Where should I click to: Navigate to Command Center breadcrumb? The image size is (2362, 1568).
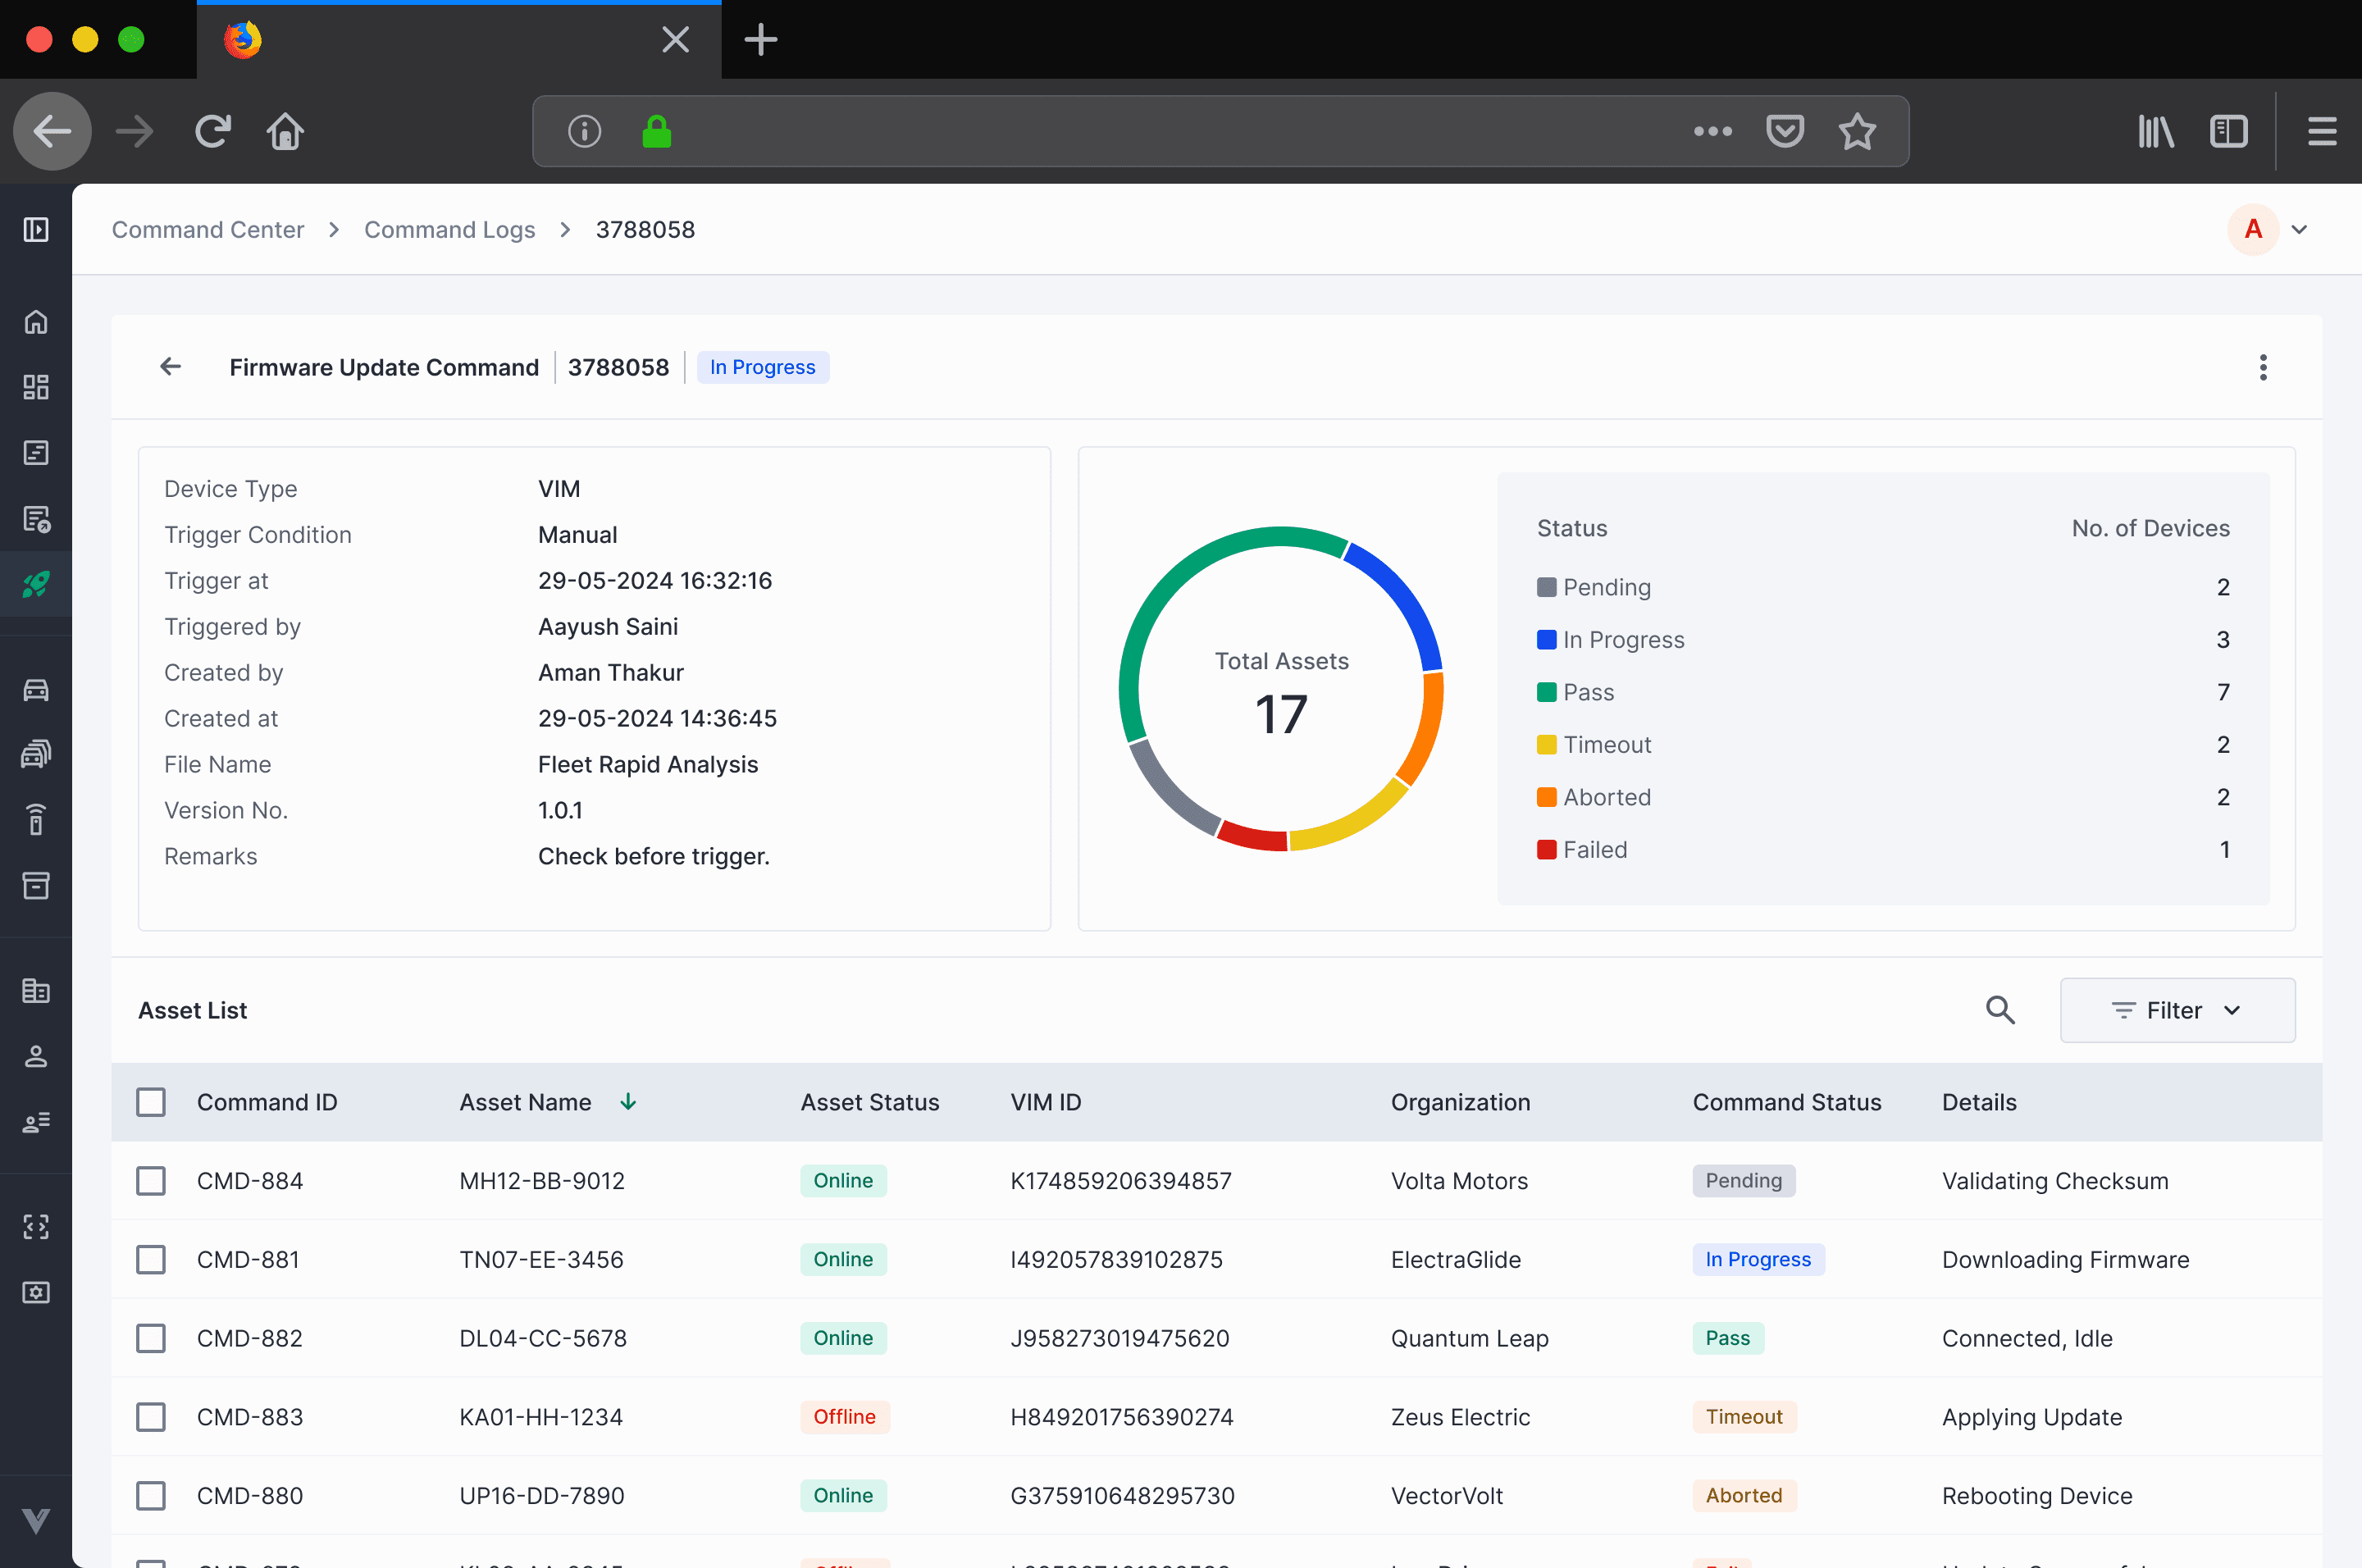[207, 230]
